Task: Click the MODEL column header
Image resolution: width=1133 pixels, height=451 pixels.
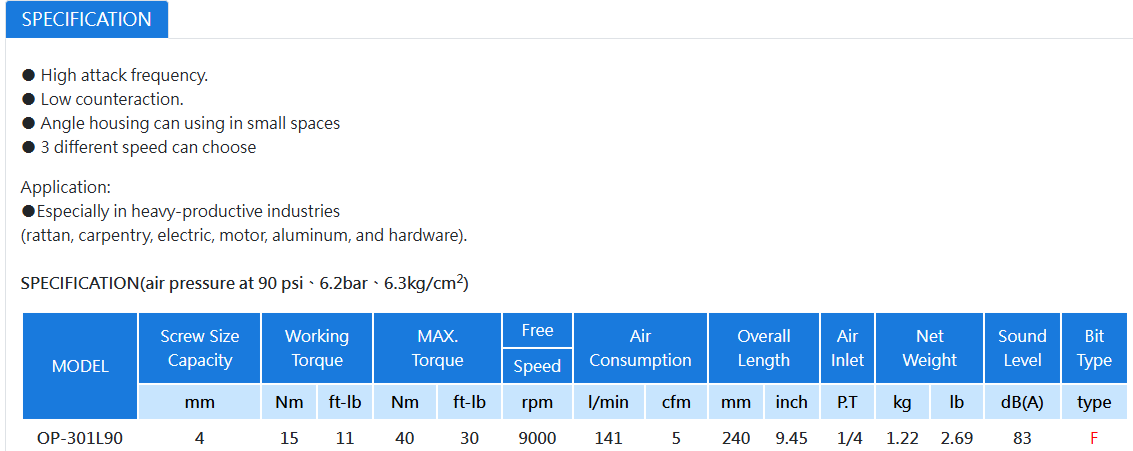Action: (80, 366)
